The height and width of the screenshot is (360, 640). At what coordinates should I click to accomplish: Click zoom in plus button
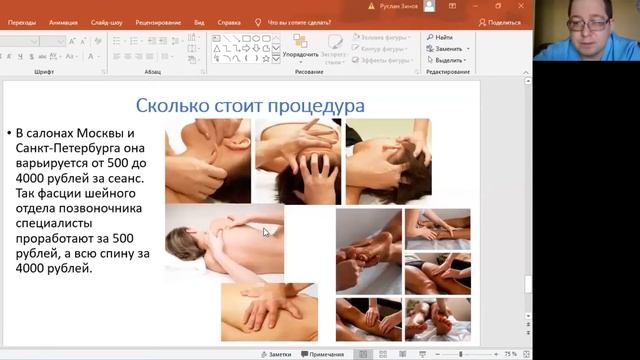(x=496, y=354)
